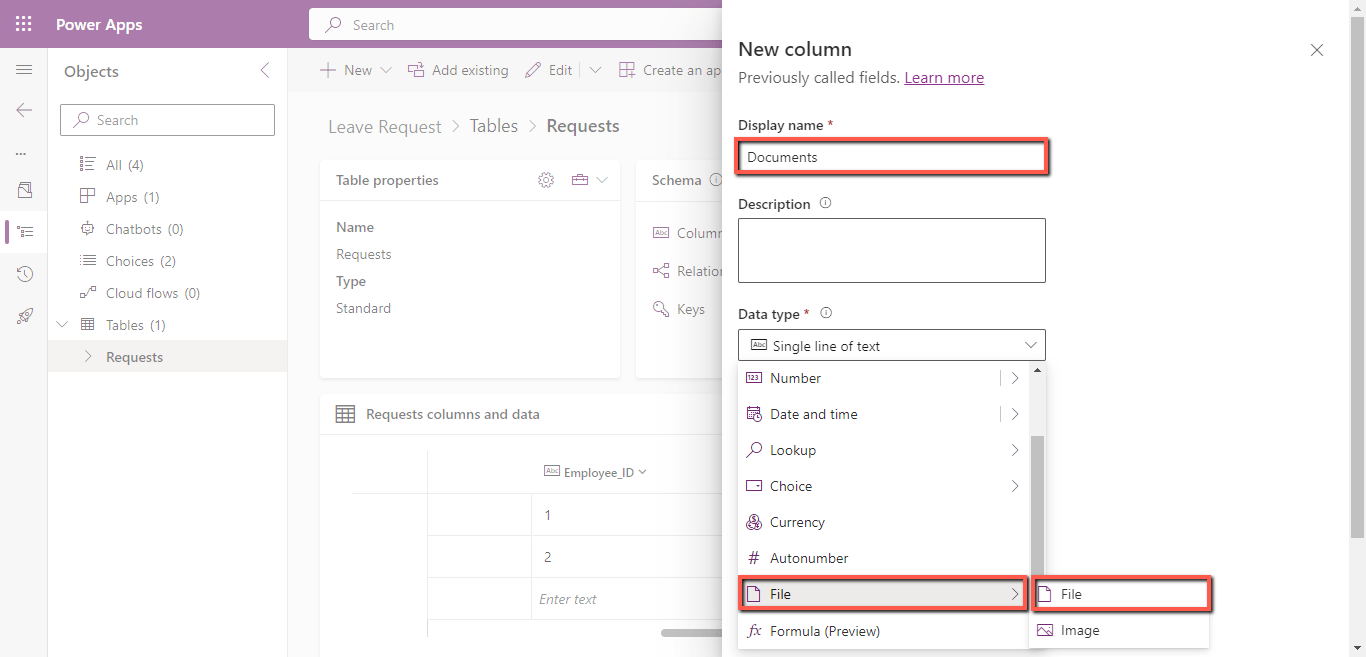Screen dimensions: 1366x657
Task: Choose File data type category
Action: (883, 594)
